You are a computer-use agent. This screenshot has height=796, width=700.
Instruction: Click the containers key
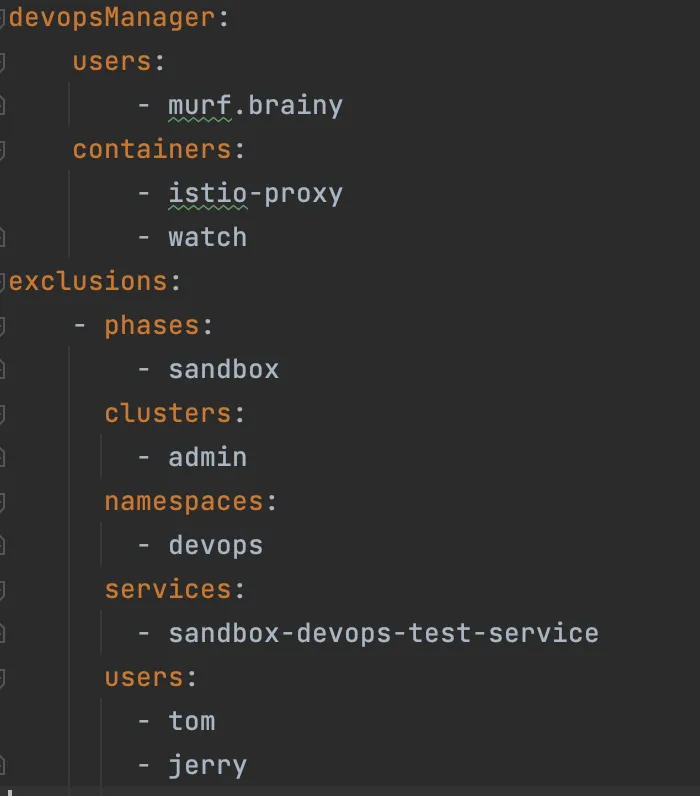(151, 150)
